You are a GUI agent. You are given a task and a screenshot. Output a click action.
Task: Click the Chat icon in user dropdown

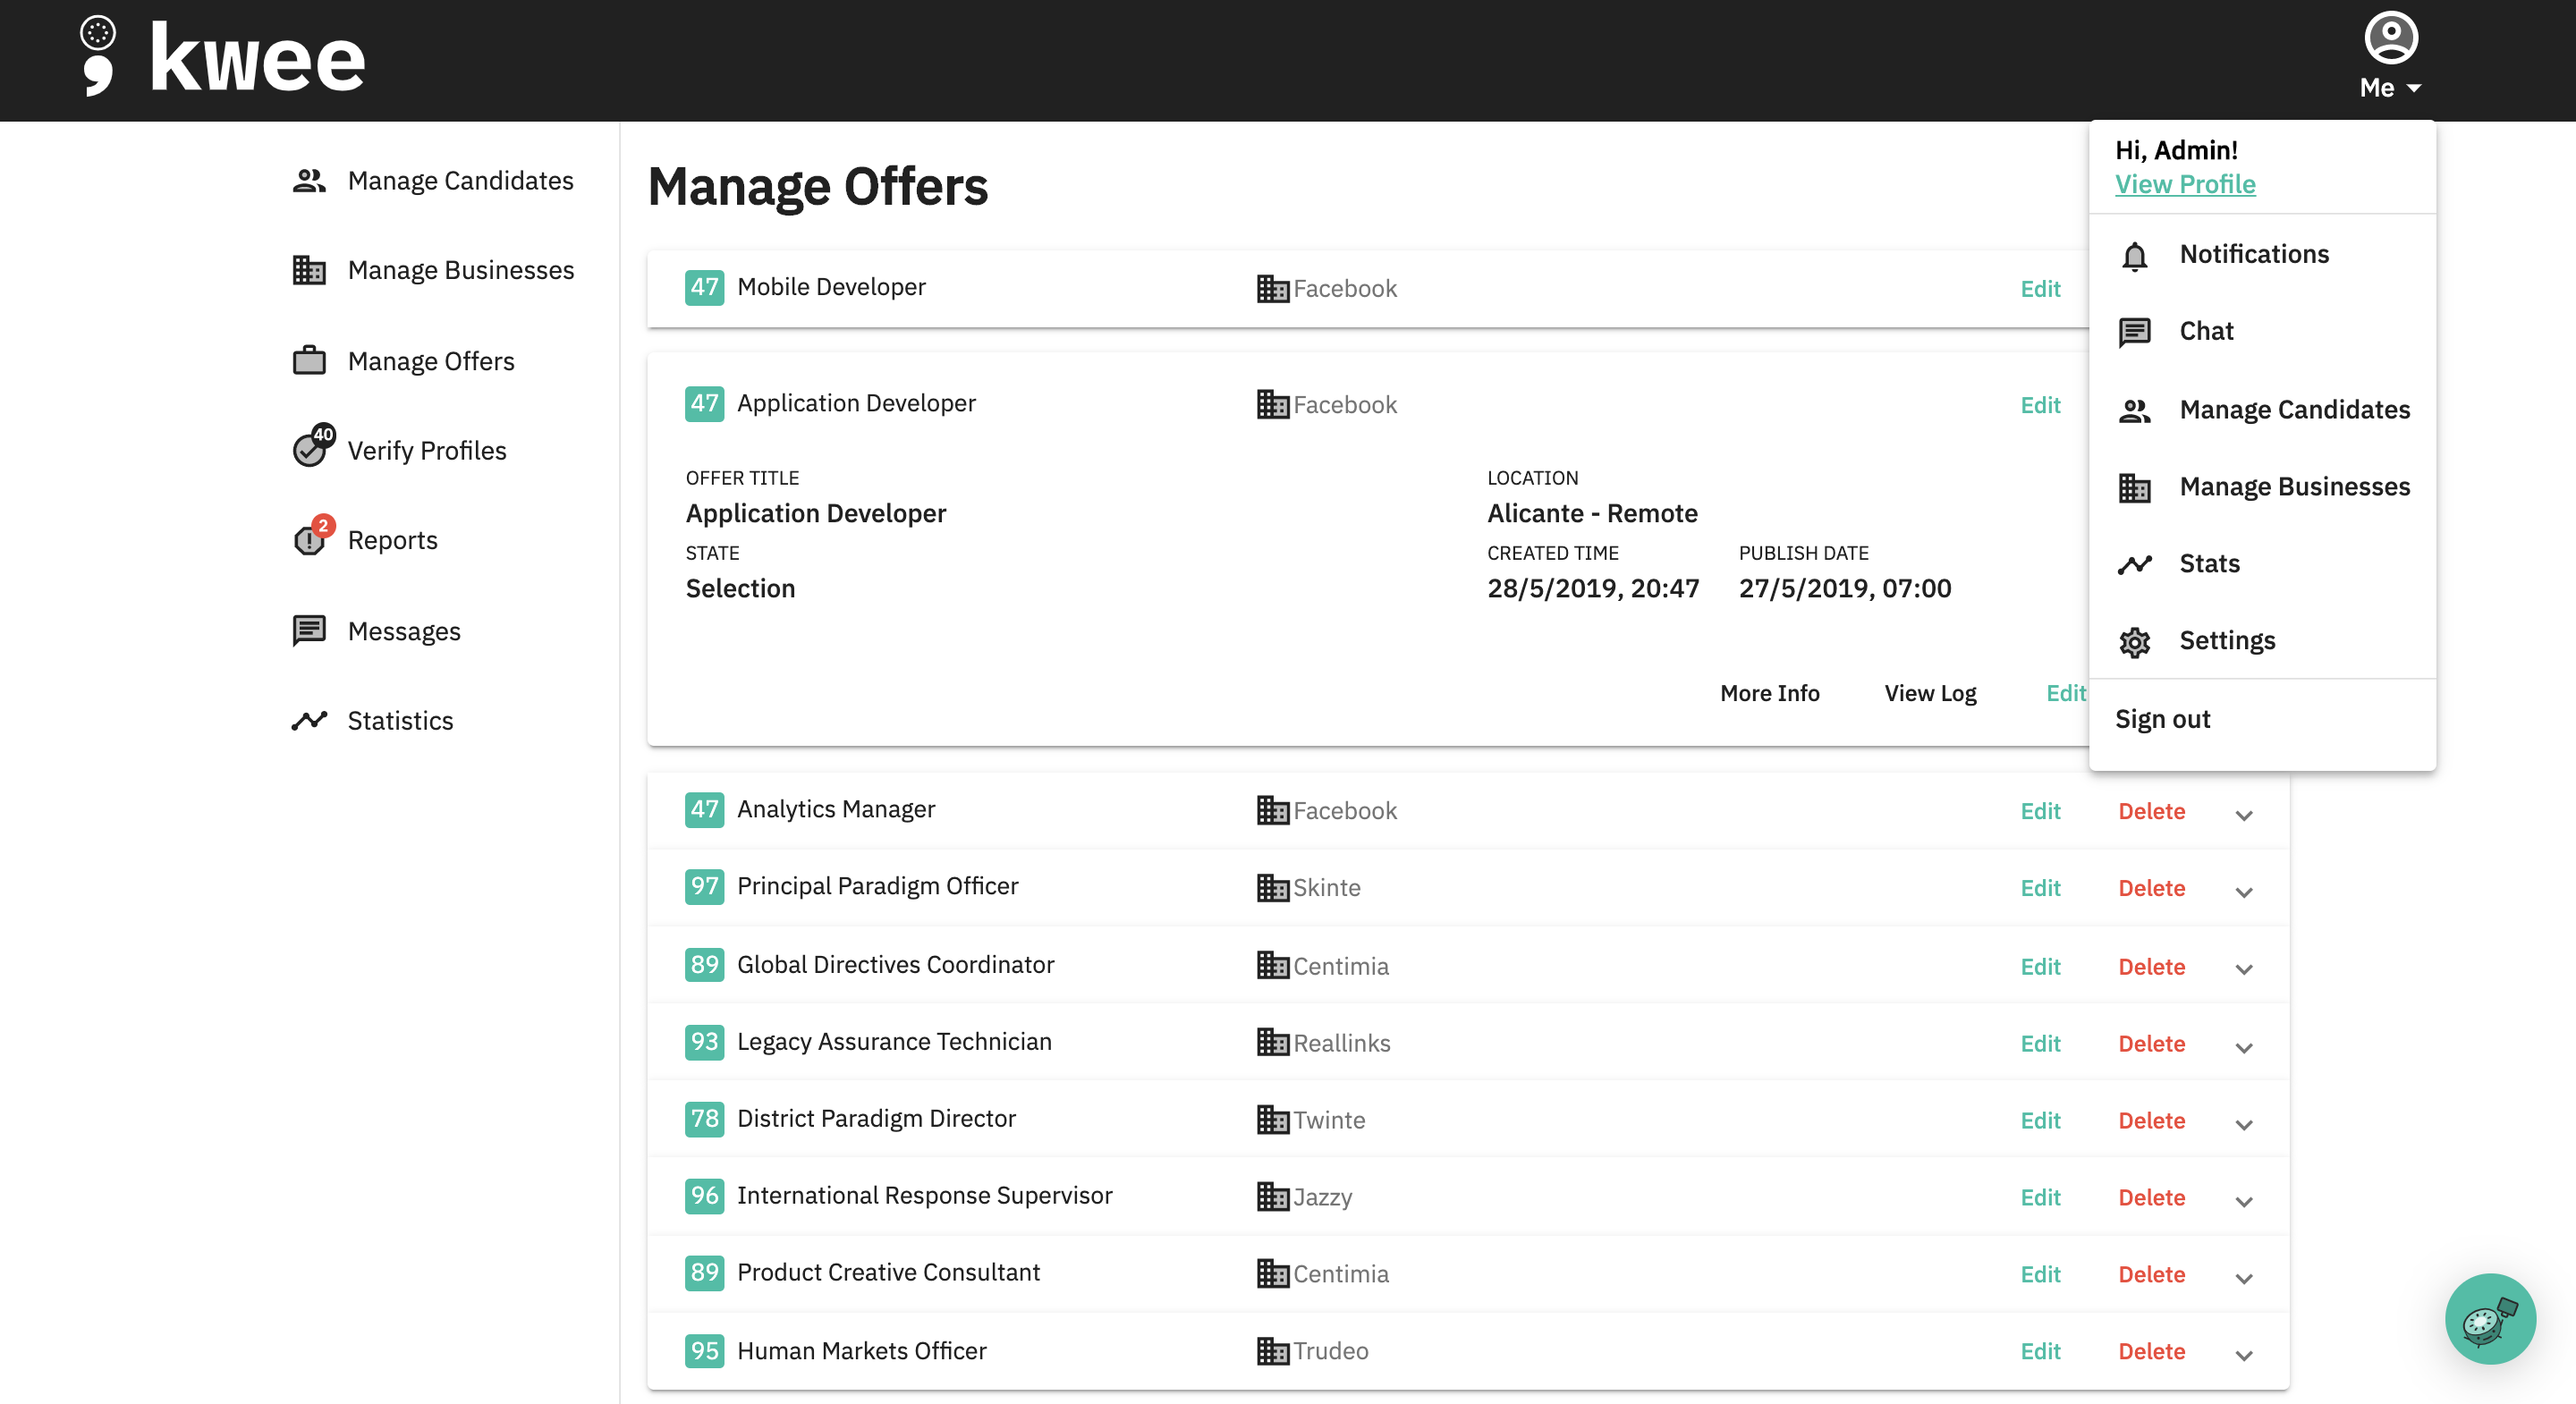point(2134,332)
